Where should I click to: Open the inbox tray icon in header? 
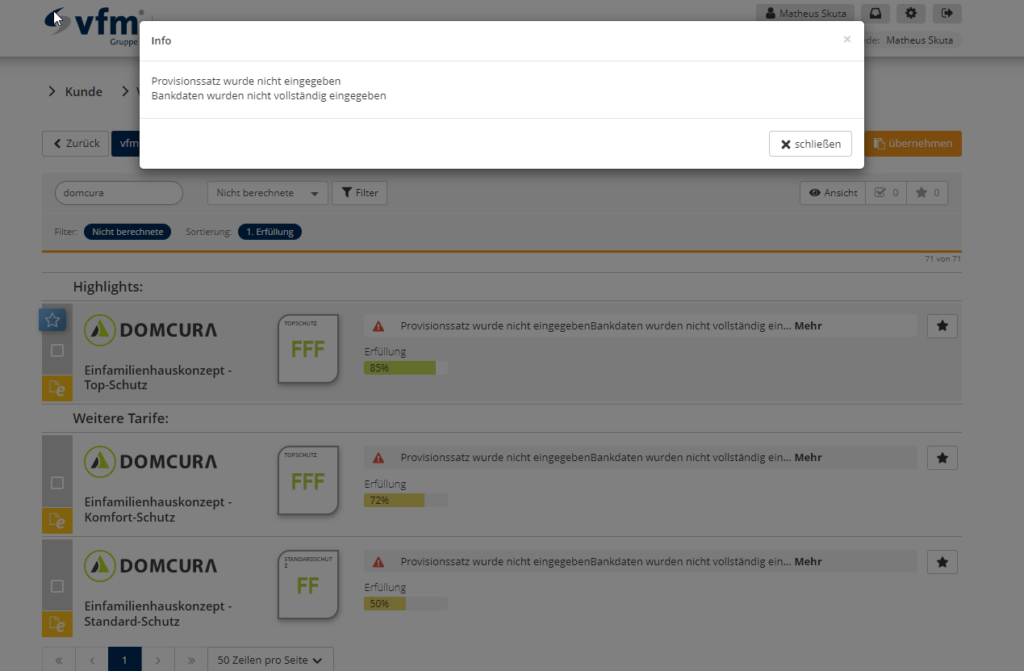(875, 13)
